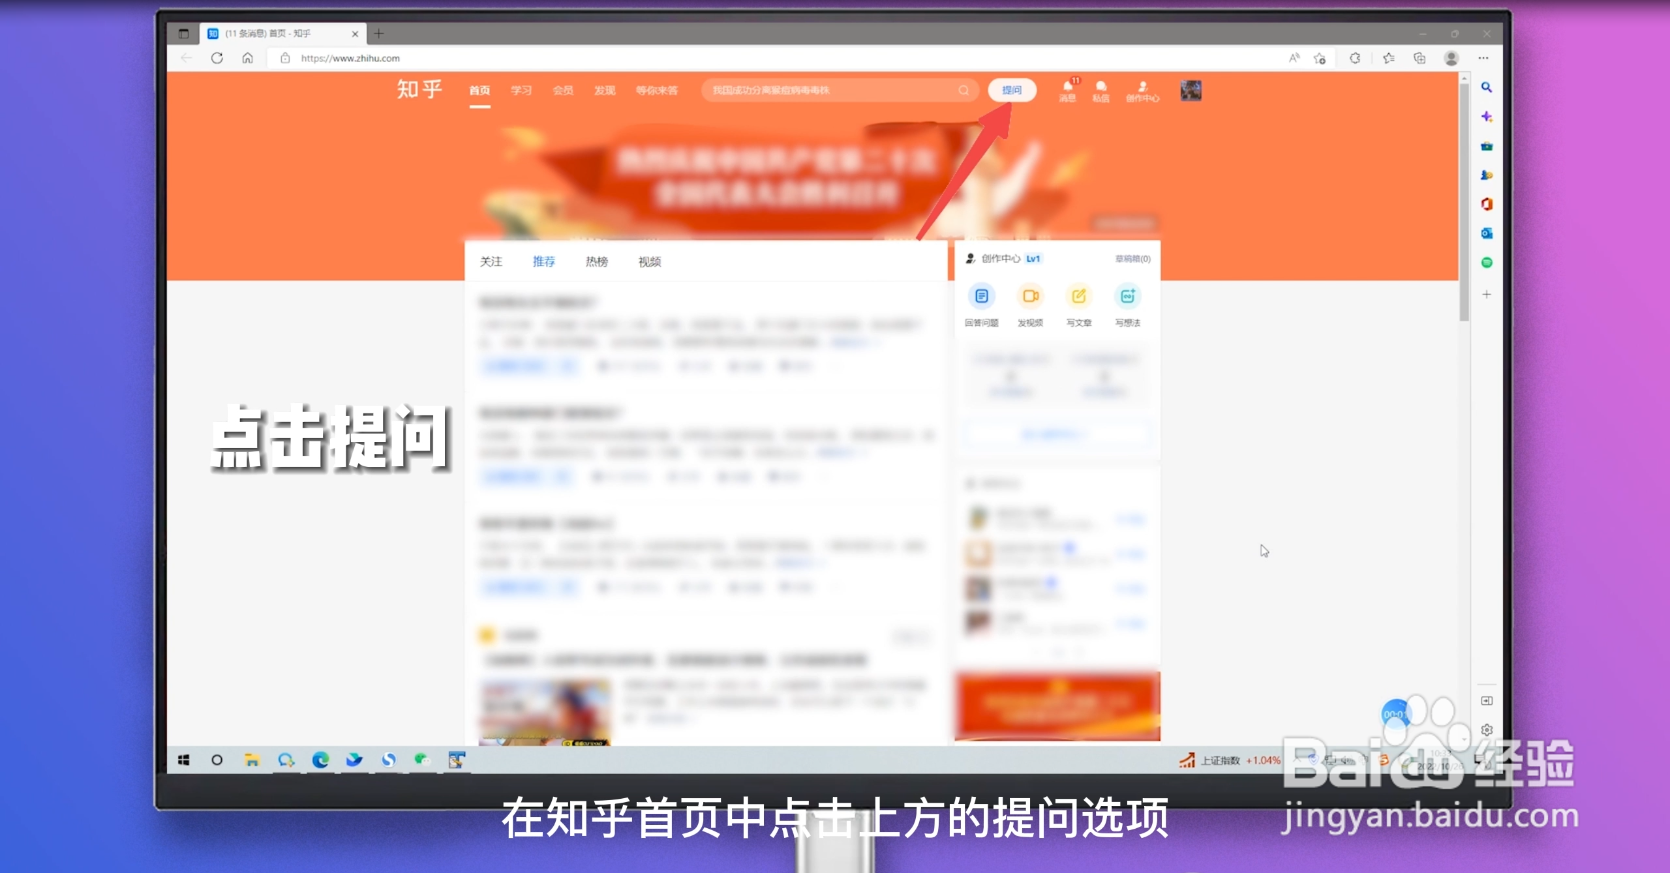Add page to favorites with star-plus icon

tap(1320, 58)
